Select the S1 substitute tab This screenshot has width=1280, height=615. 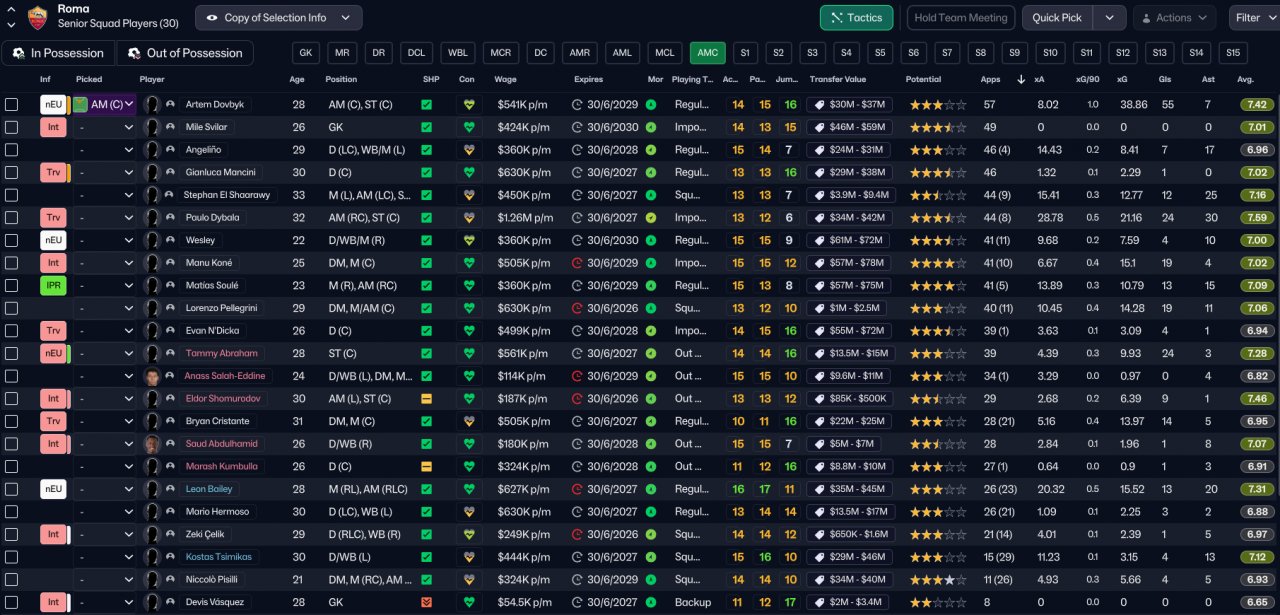(743, 53)
